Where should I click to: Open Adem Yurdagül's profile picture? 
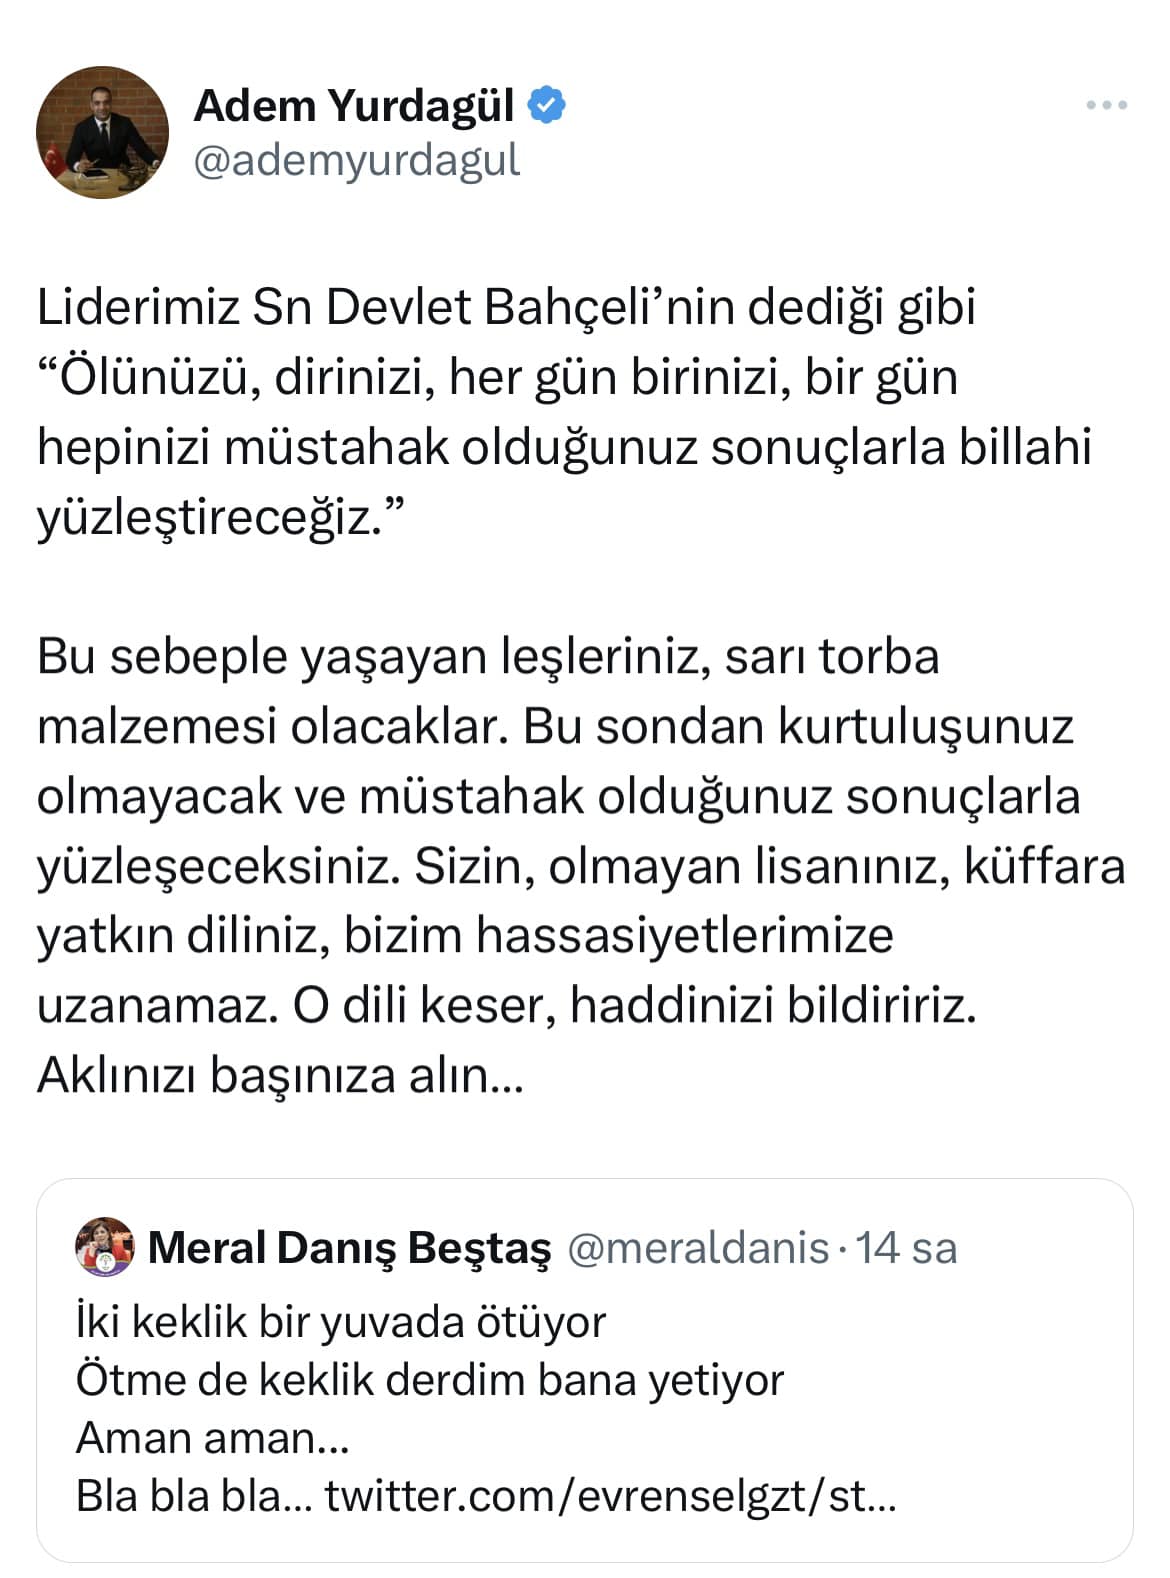tap(102, 133)
